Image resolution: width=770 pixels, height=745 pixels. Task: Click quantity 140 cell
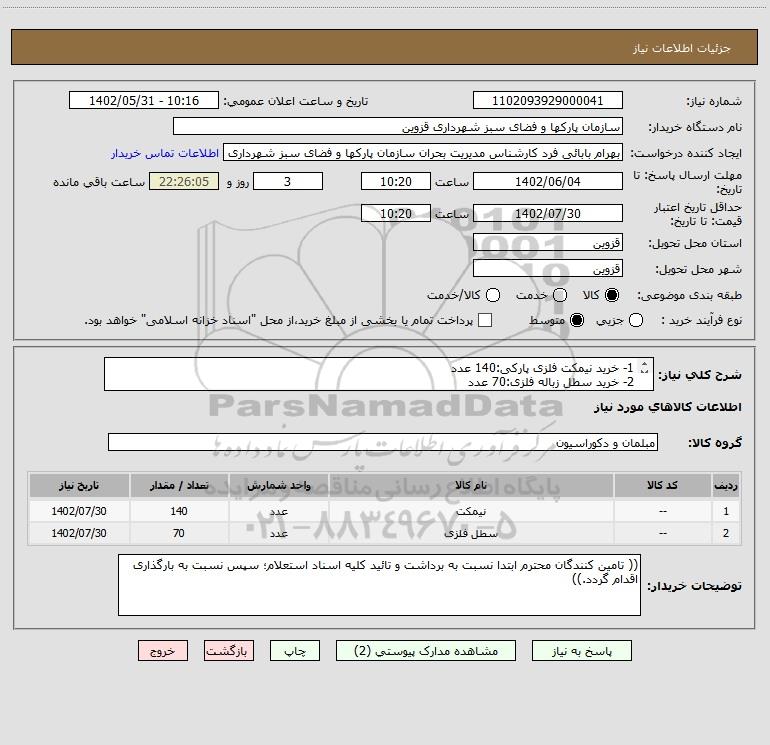(x=179, y=511)
